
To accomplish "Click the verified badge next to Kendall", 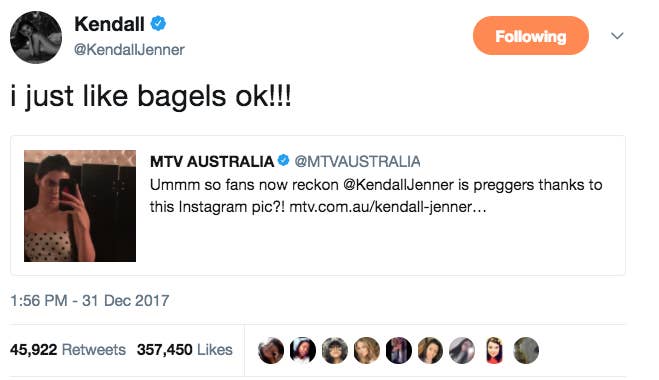I will tap(158, 23).
